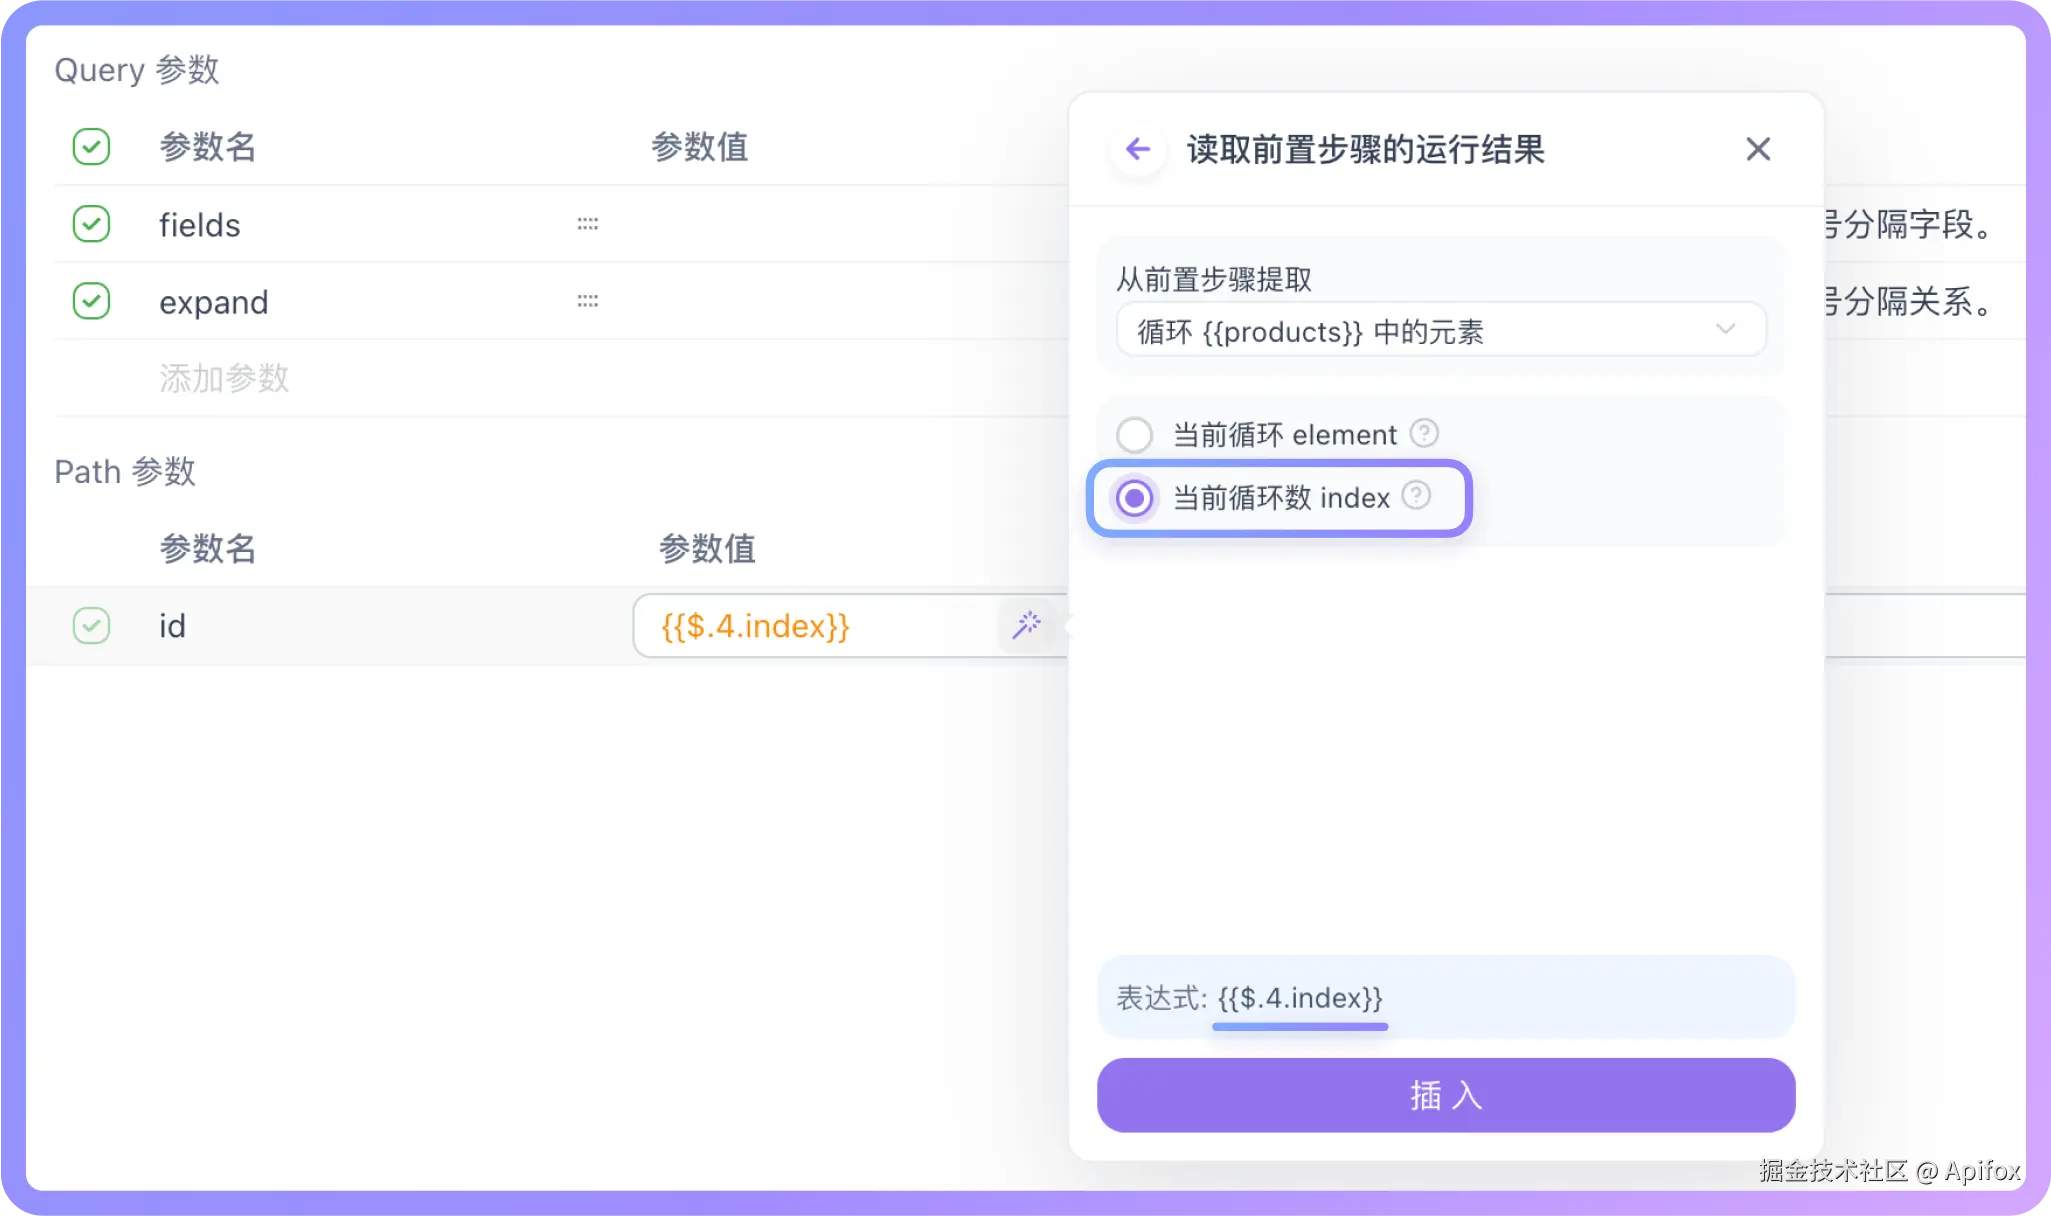
Task: Click drag handle icon on expand row
Action: pos(587,301)
